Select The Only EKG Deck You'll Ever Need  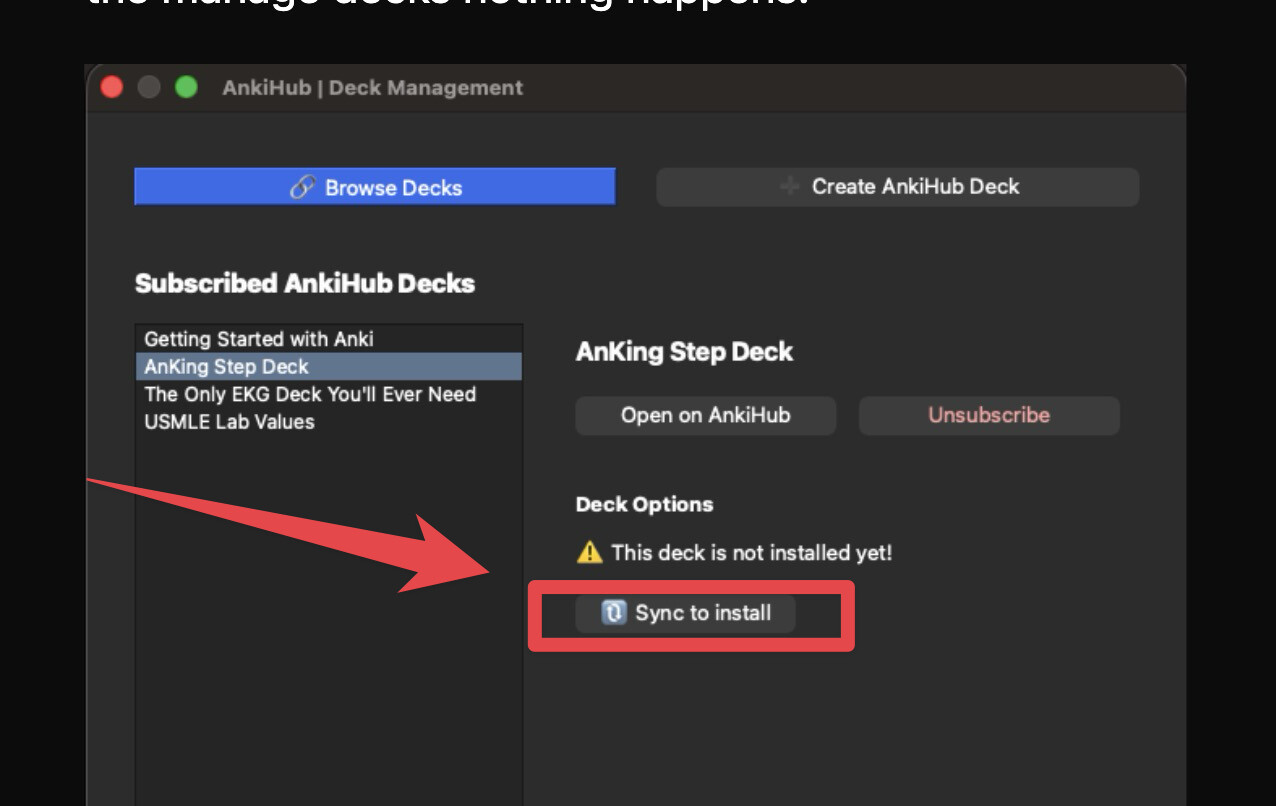click(x=329, y=394)
